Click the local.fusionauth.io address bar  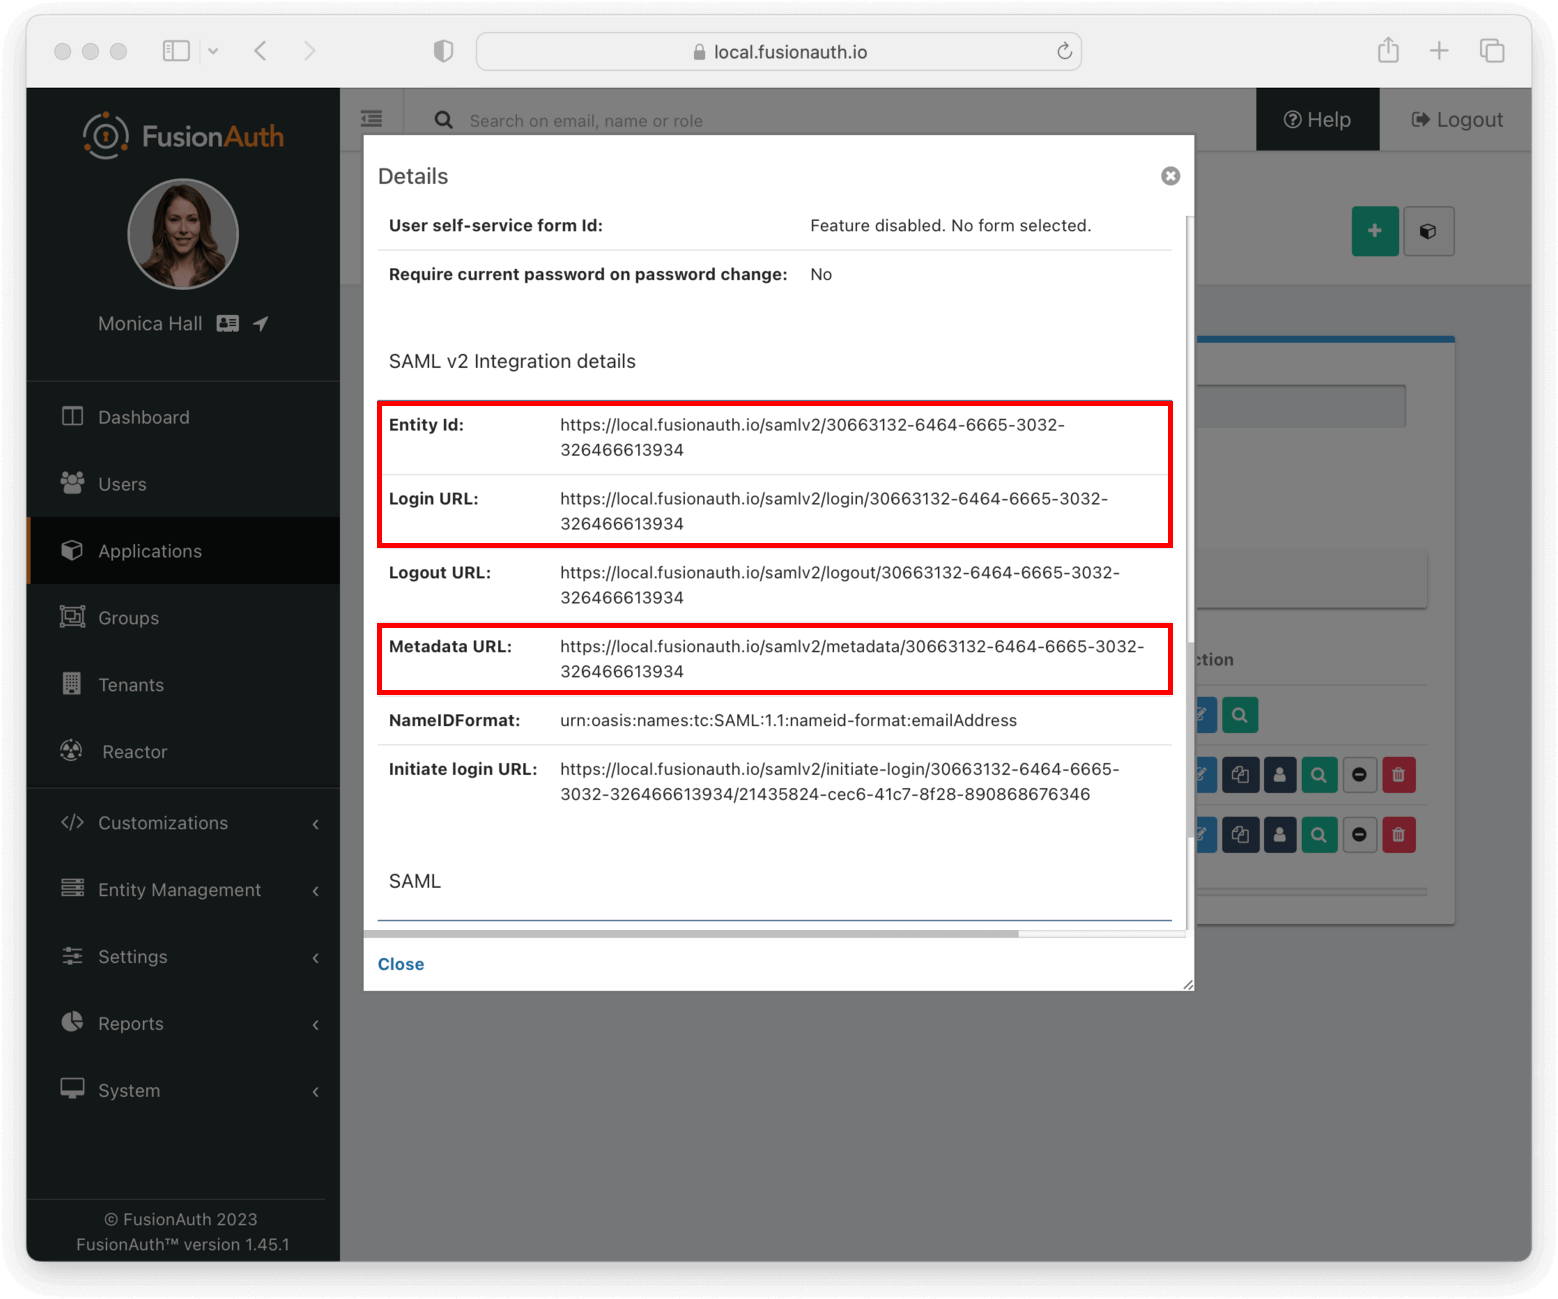pyautogui.click(x=779, y=52)
